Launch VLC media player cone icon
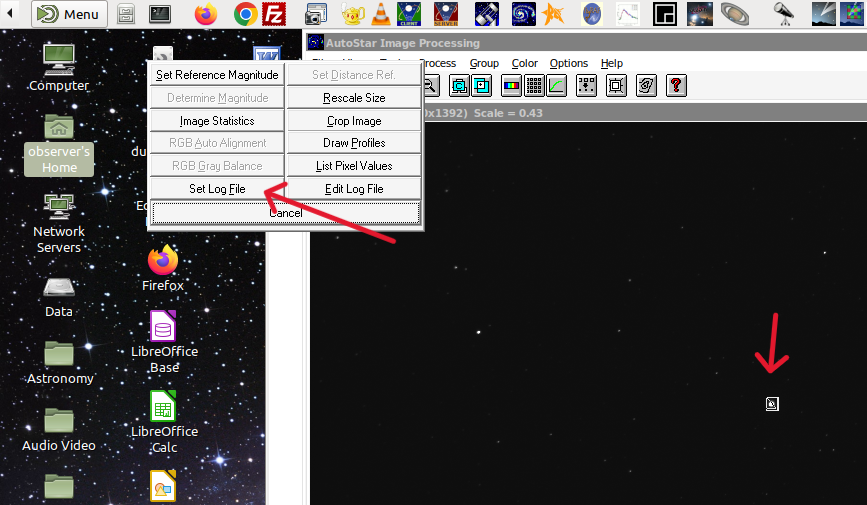 (x=380, y=14)
